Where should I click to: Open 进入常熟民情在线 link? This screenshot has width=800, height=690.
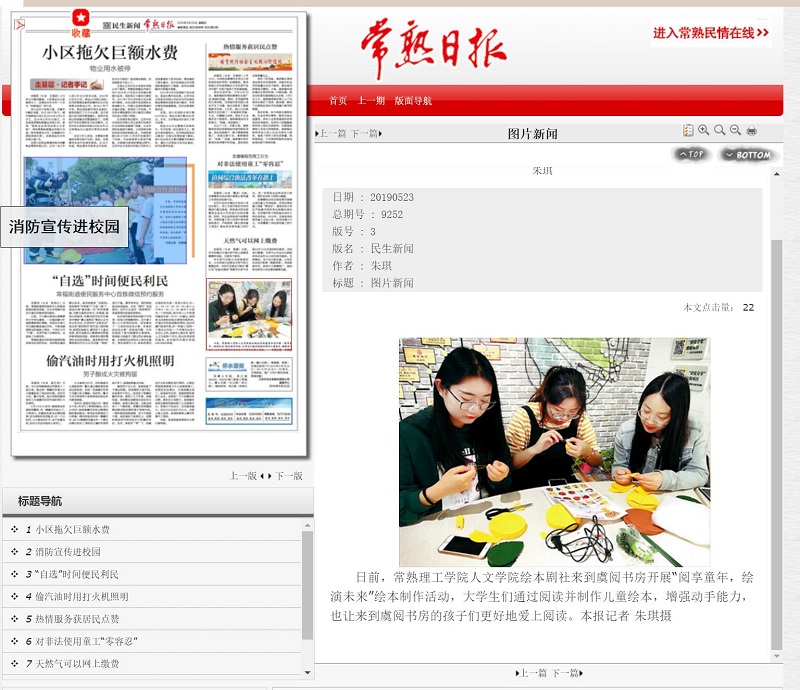pyautogui.click(x=711, y=33)
